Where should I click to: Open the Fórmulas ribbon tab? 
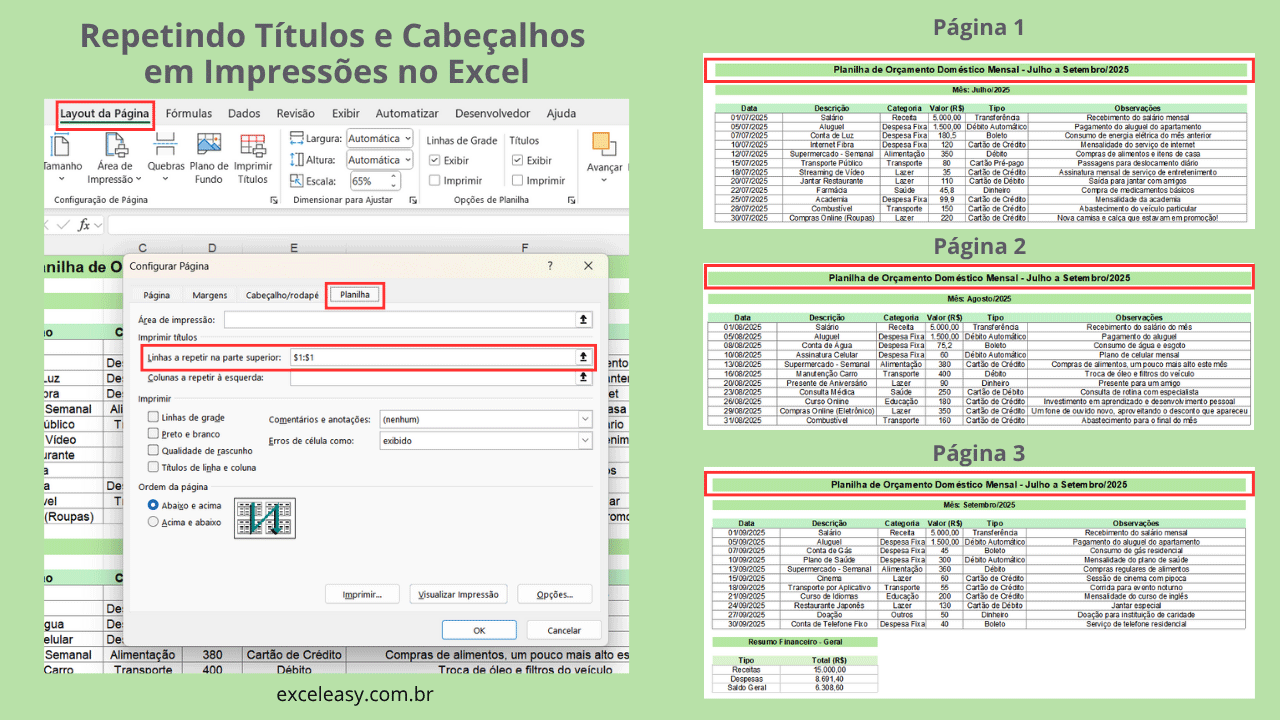tap(189, 114)
